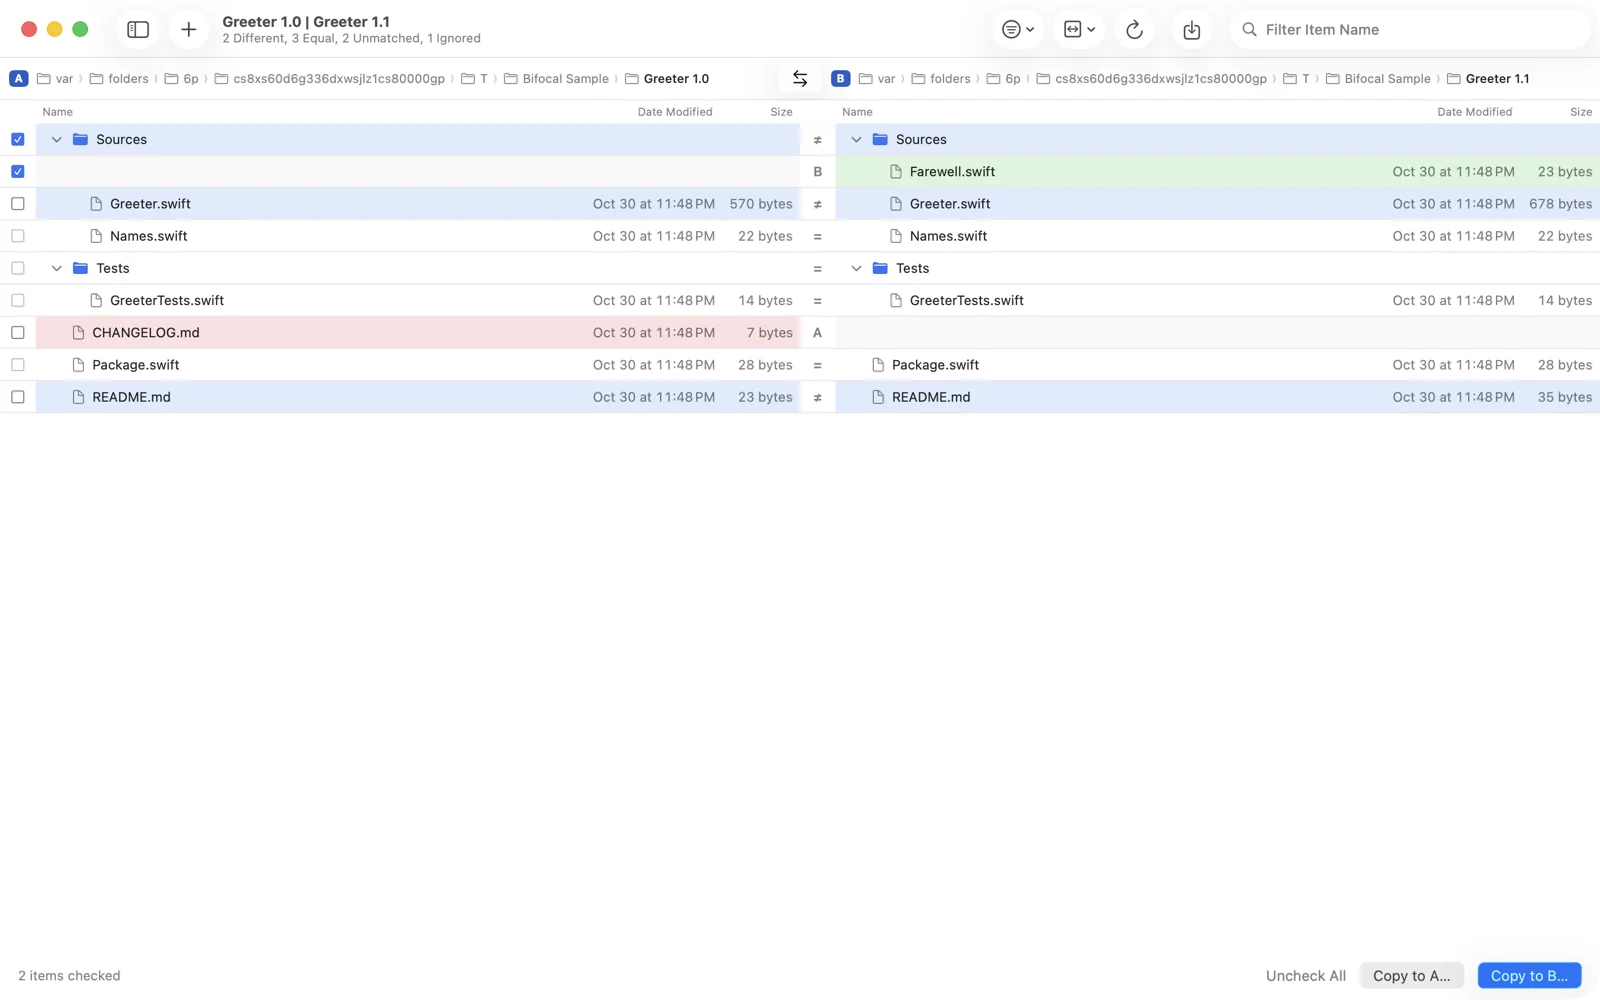Click the not-equal symbol for README.md row
Viewport: 1600px width, 1000px height.
click(817, 397)
